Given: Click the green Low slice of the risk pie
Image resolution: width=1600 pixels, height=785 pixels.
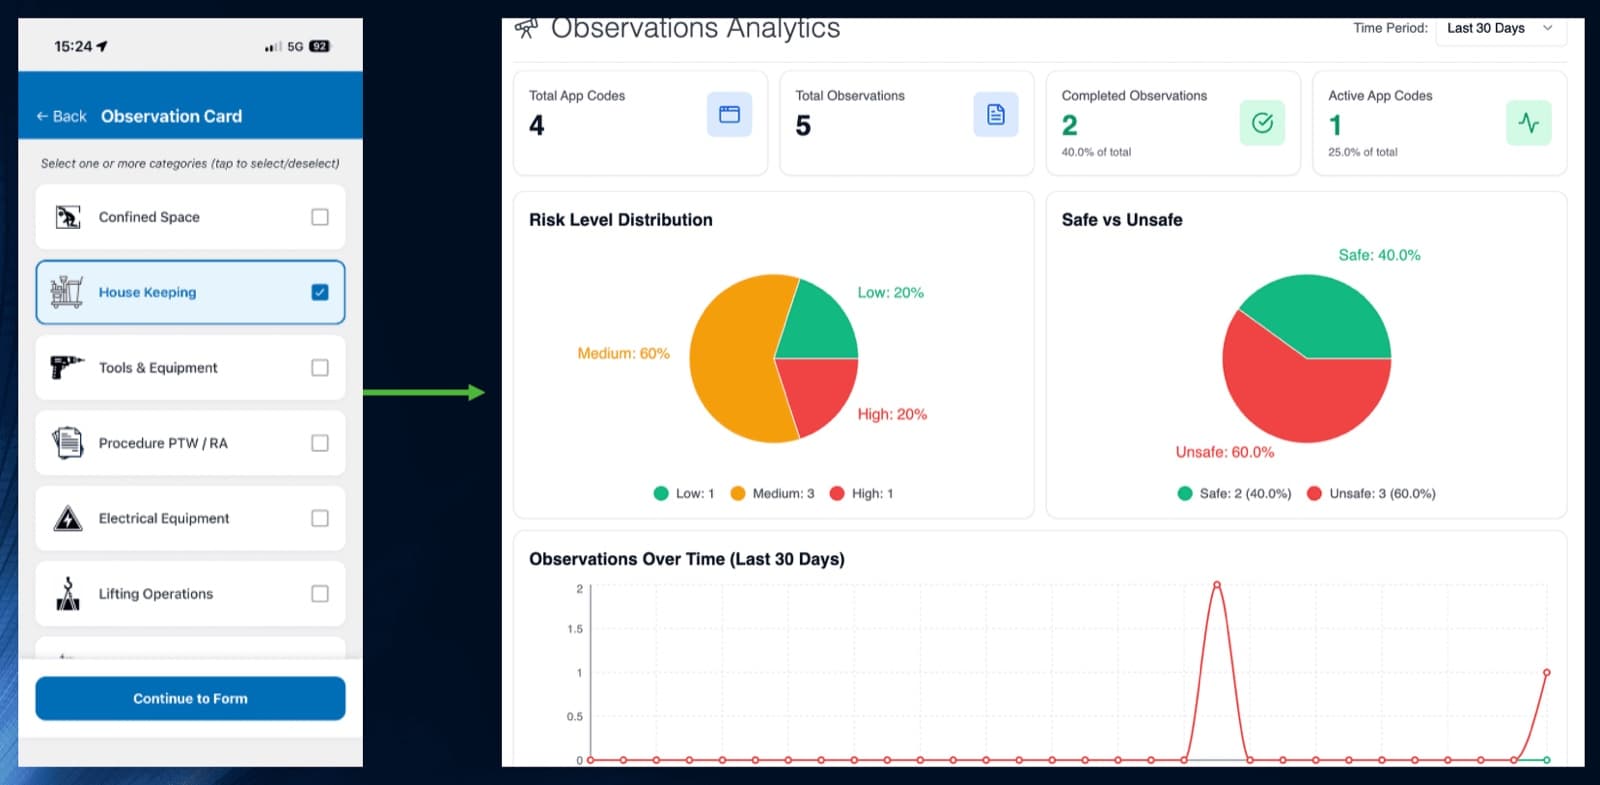Looking at the screenshot, I should (x=815, y=325).
